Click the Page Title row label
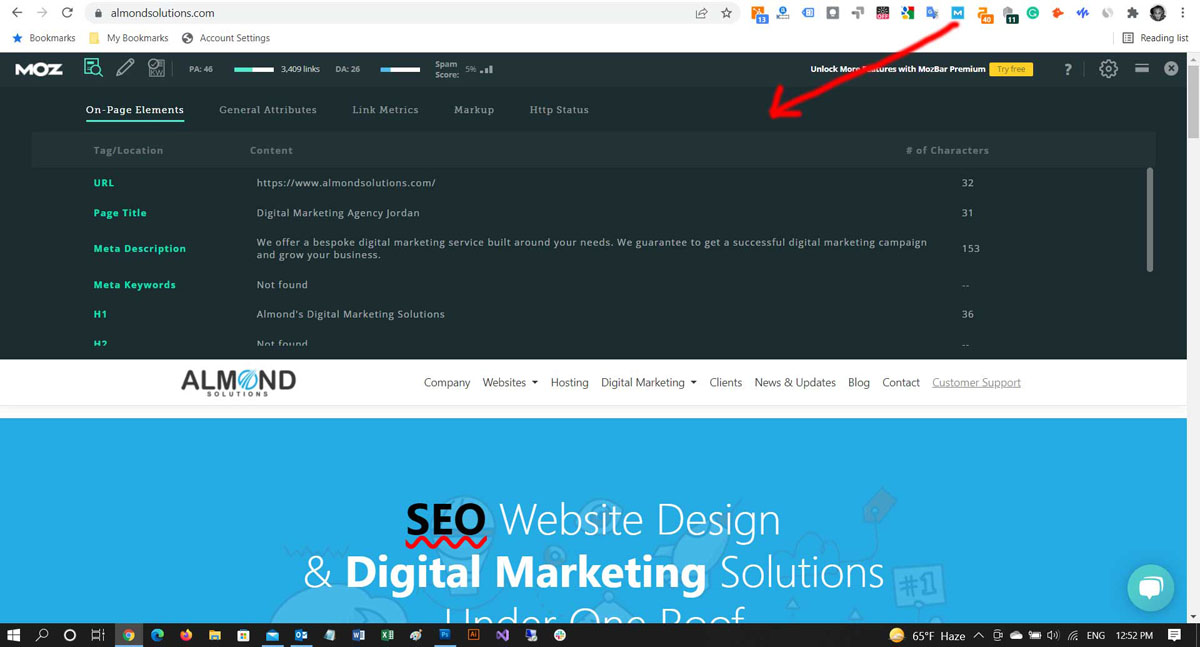Screen dimensions: 1200x647 [x=120, y=213]
